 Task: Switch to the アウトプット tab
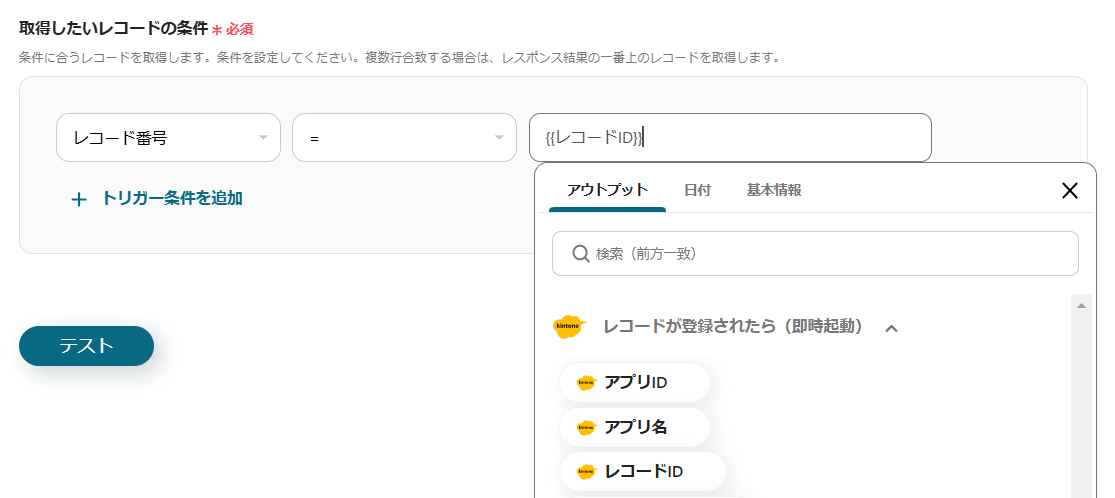pyautogui.click(x=607, y=190)
